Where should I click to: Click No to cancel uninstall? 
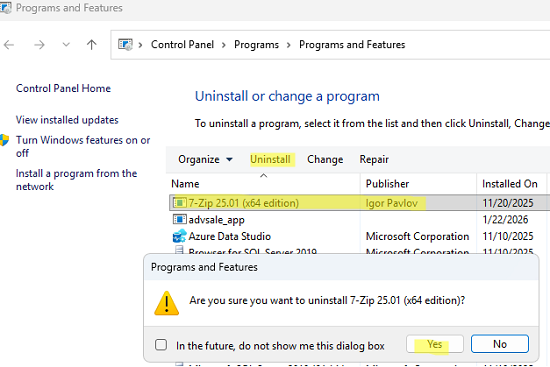coord(500,344)
